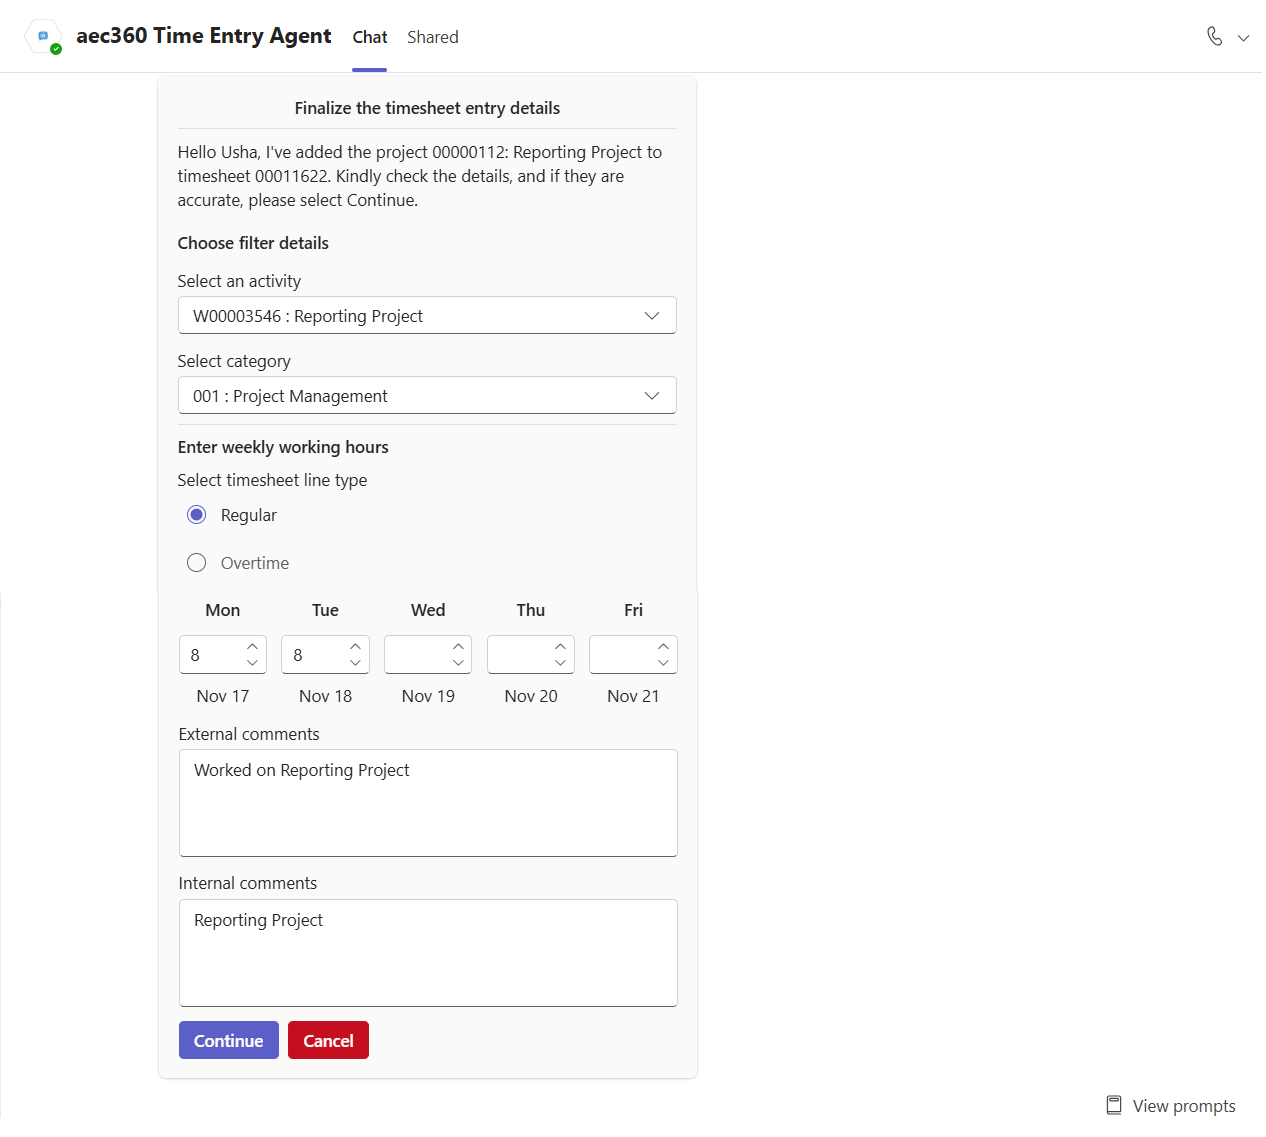Open the Select category dropdown
The height and width of the screenshot is (1137, 1266).
pyautogui.click(x=427, y=396)
